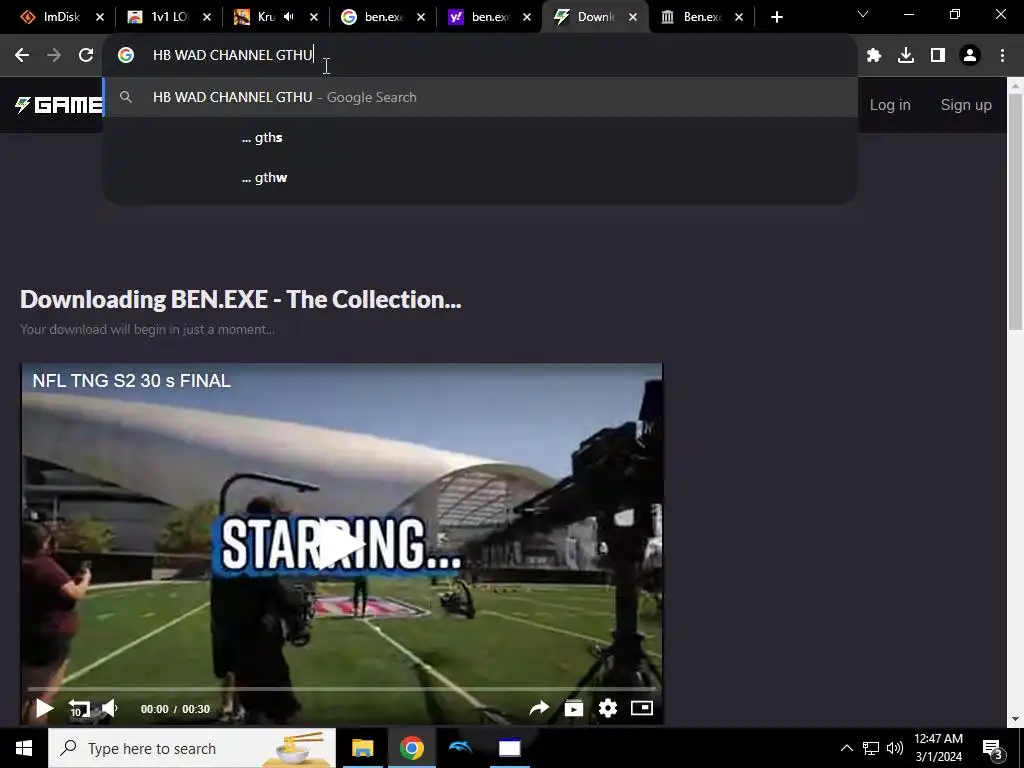Viewport: 1024px width, 768px height.
Task: Rewind the video 10 seconds
Action: [x=79, y=709]
